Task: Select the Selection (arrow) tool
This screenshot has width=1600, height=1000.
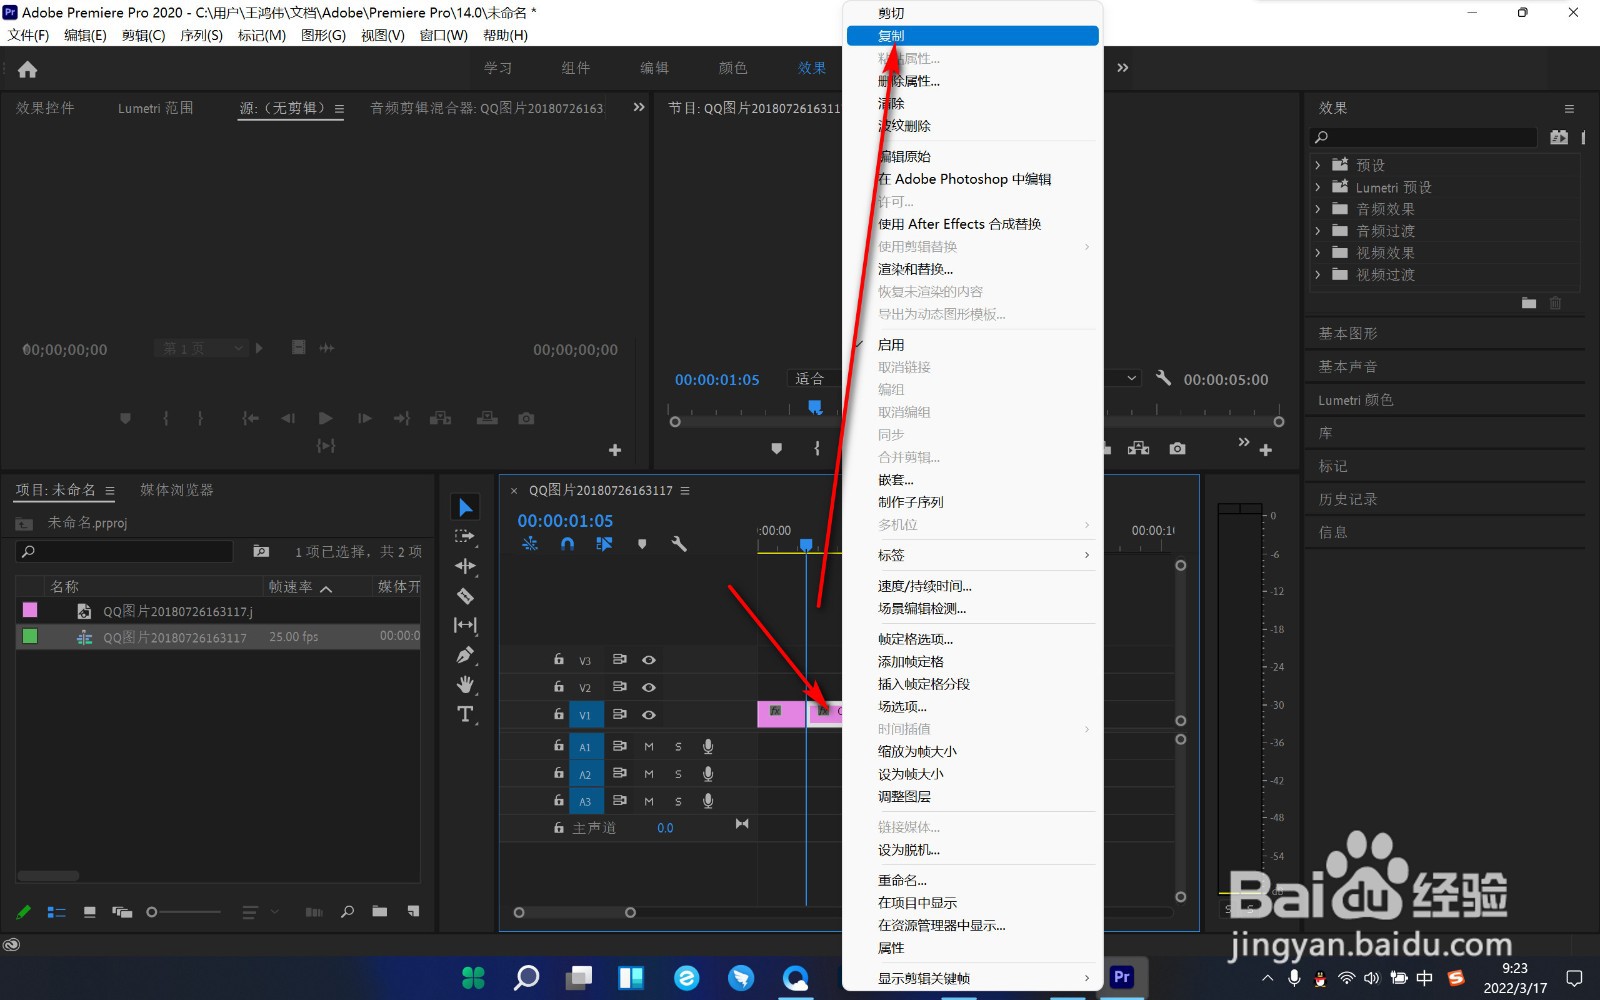Action: (x=465, y=508)
